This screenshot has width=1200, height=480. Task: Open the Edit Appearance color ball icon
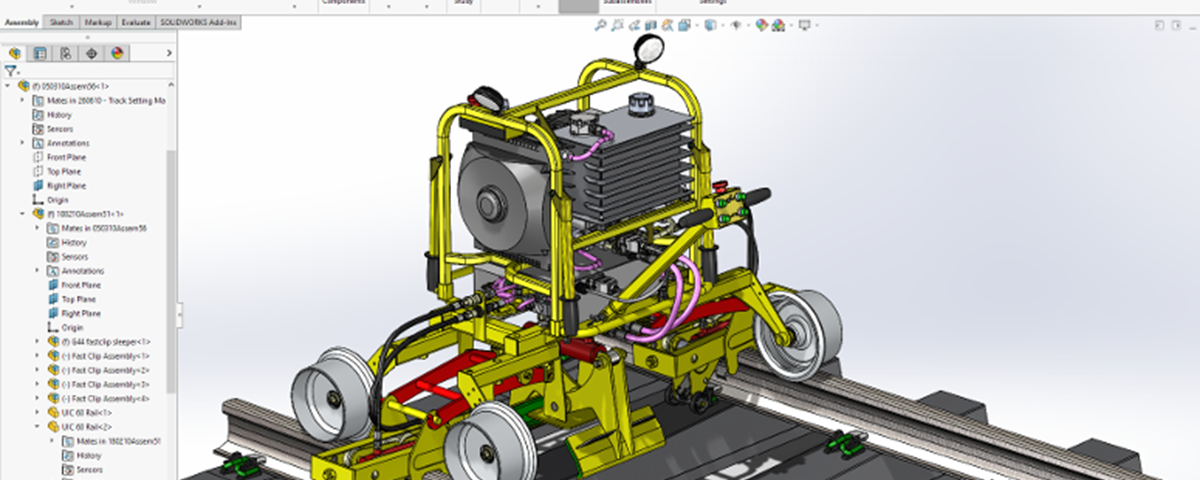click(x=761, y=26)
